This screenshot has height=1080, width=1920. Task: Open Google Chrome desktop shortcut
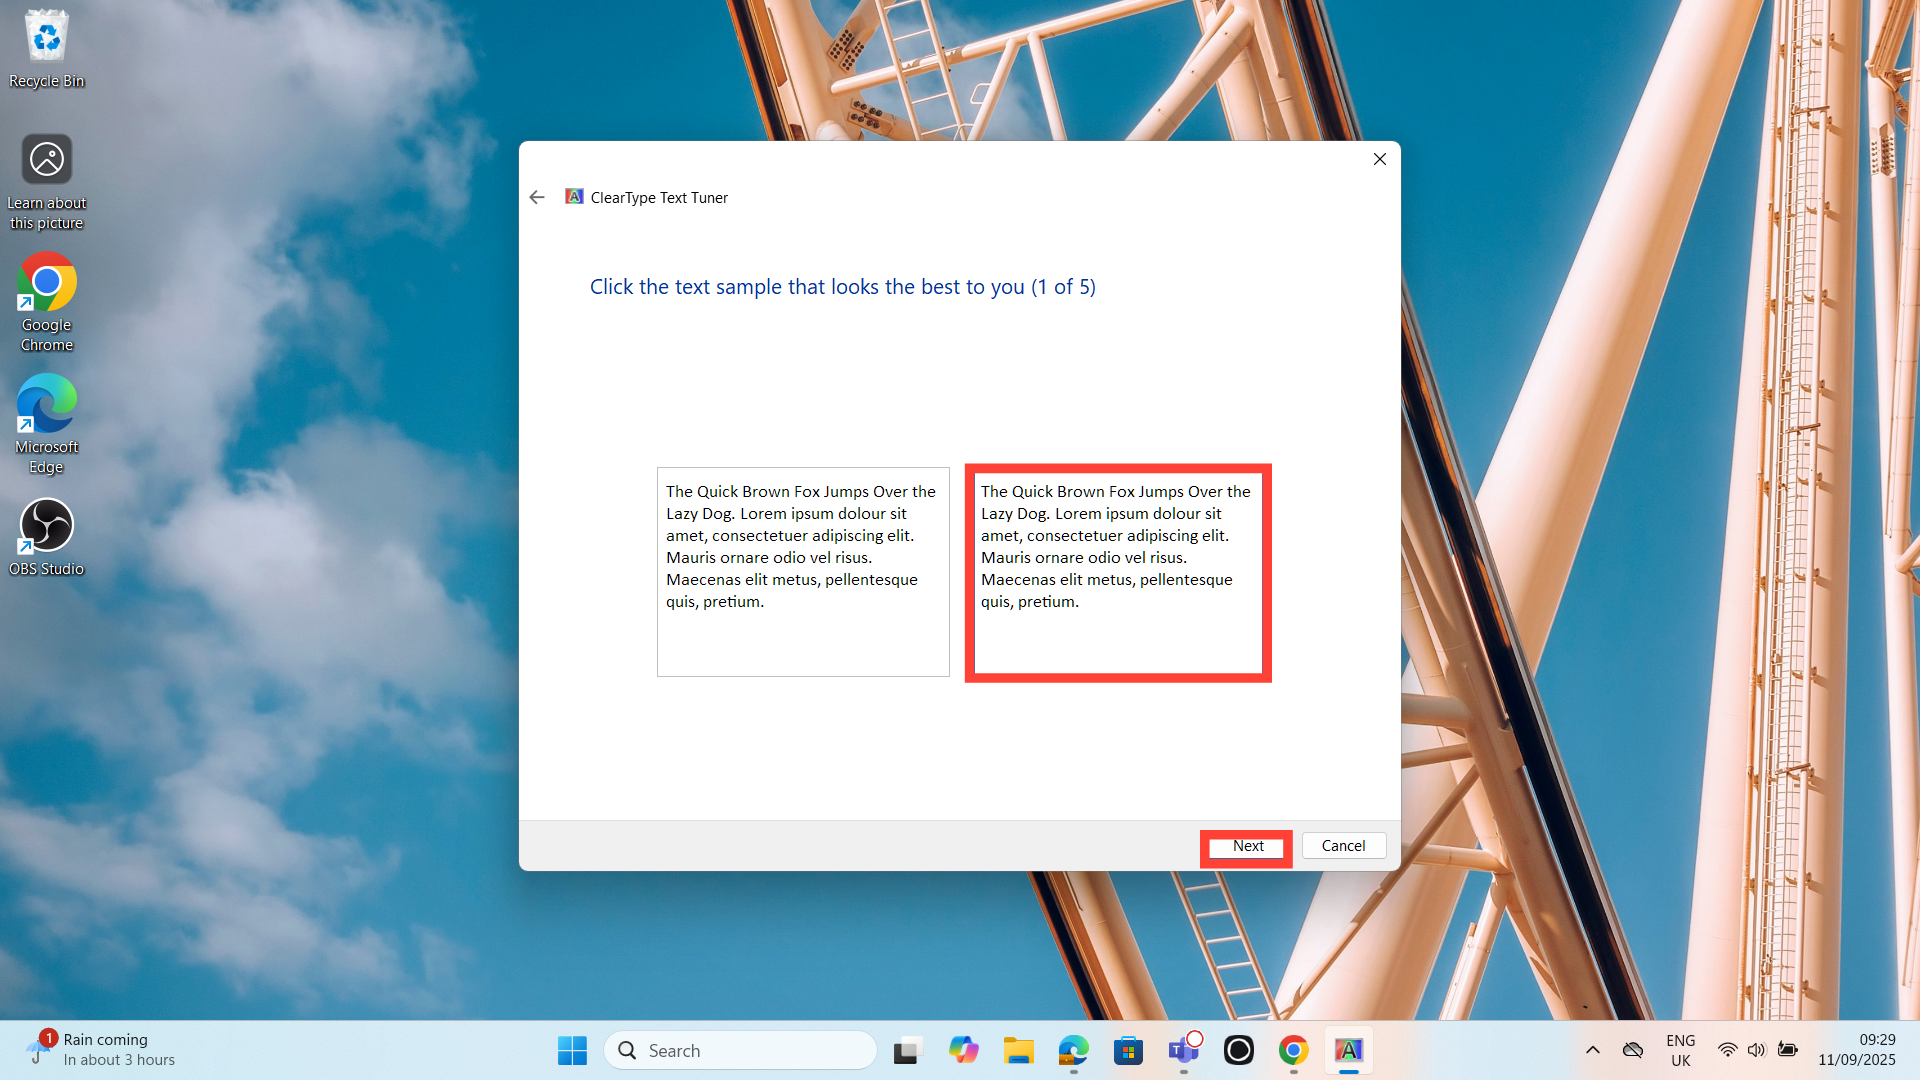[46, 301]
